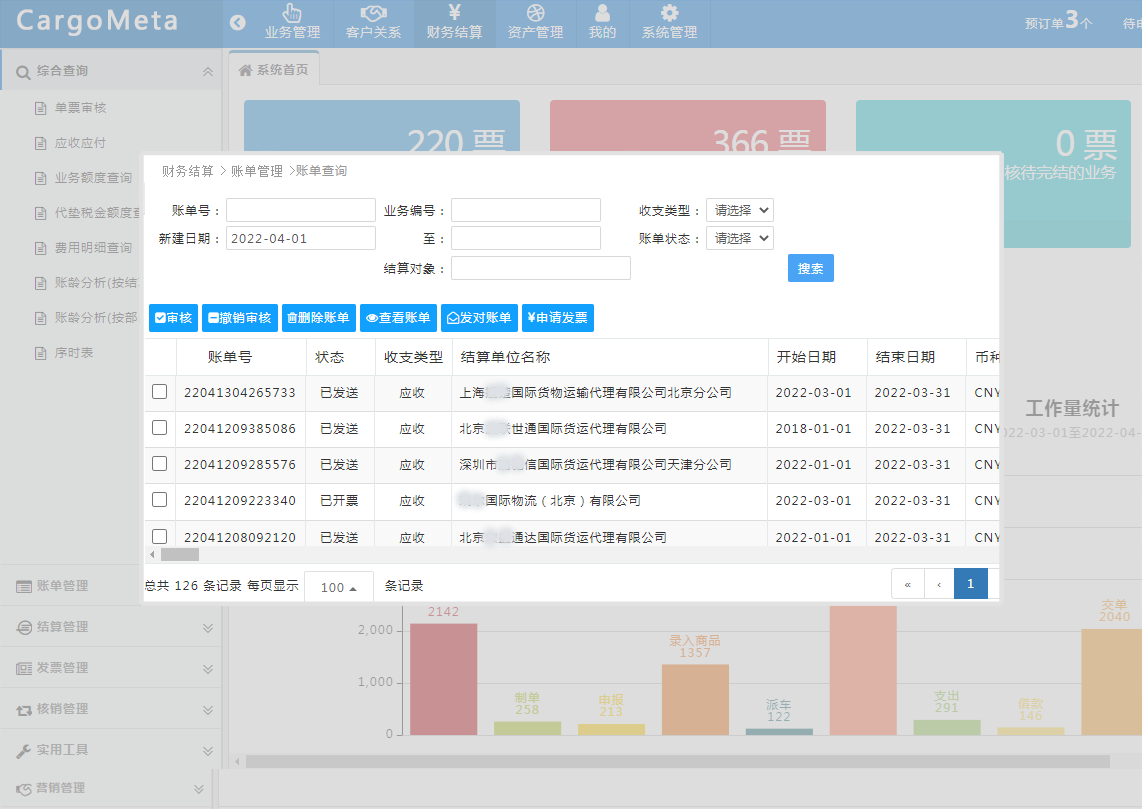Expand the 核销管理 chevron
This screenshot has width=1142, height=809.
pyautogui.click(x=208, y=710)
